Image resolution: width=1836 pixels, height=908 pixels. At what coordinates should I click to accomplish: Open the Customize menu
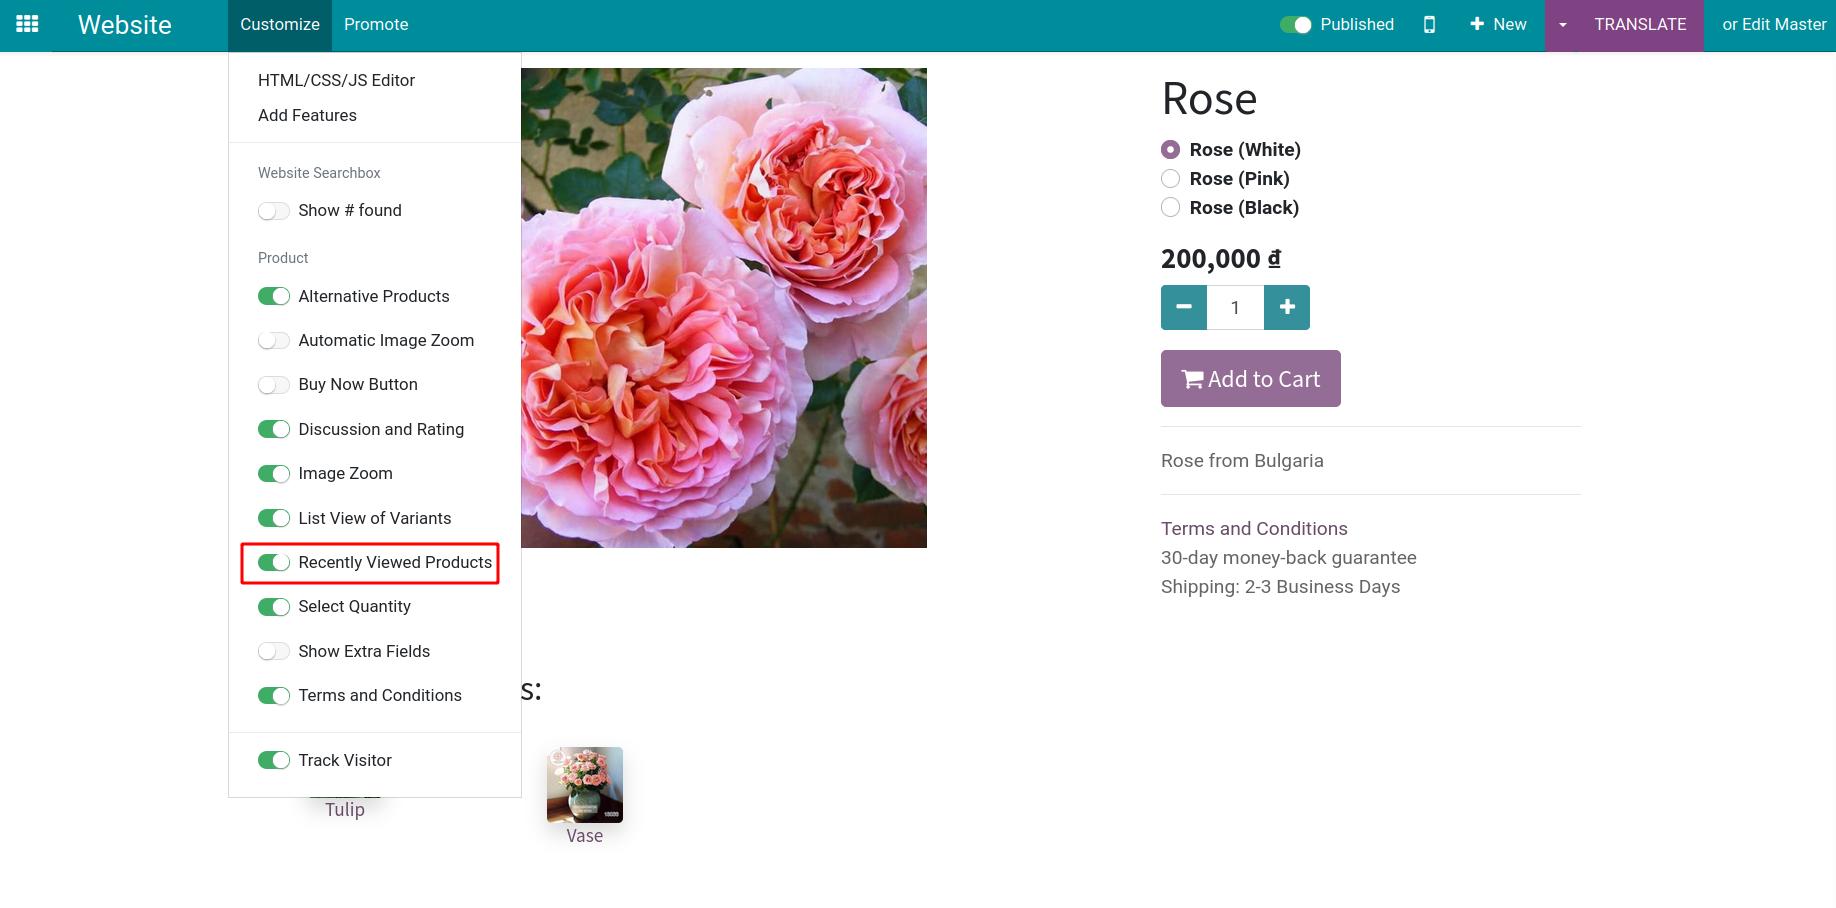click(x=279, y=24)
